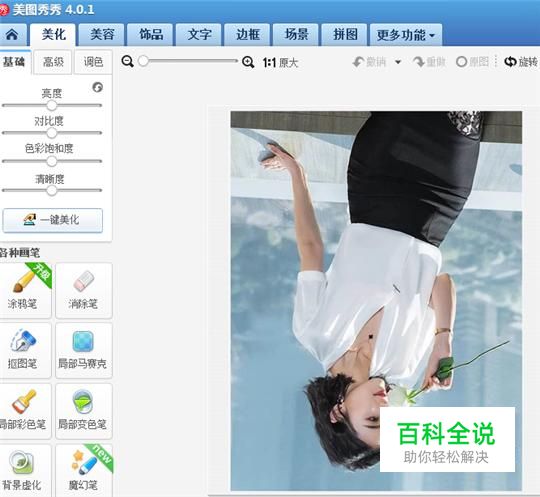Click the 对比度 contrast slider handle
This screenshot has width=540, height=497.
[x=52, y=133]
